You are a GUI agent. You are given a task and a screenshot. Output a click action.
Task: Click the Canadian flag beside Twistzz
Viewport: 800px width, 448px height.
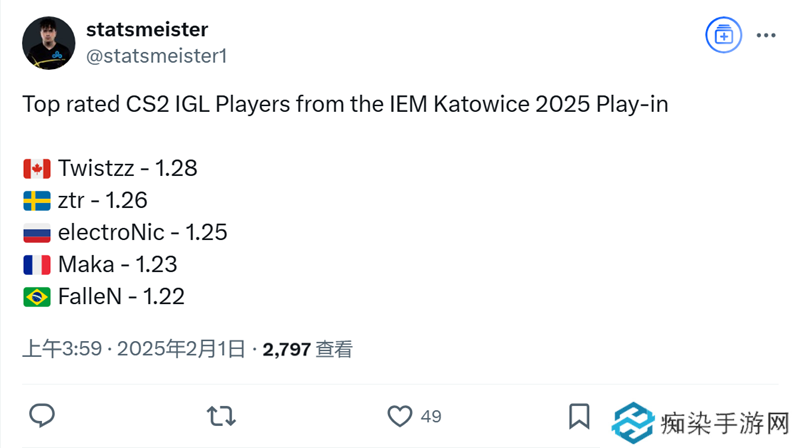point(37,168)
